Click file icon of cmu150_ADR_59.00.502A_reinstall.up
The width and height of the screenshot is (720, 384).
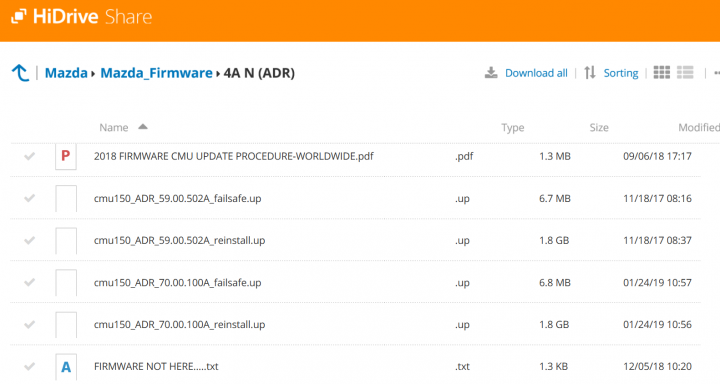pos(66,241)
